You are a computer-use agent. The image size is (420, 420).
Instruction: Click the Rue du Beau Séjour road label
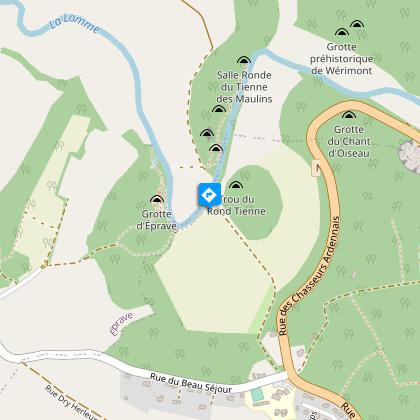pos(191,383)
